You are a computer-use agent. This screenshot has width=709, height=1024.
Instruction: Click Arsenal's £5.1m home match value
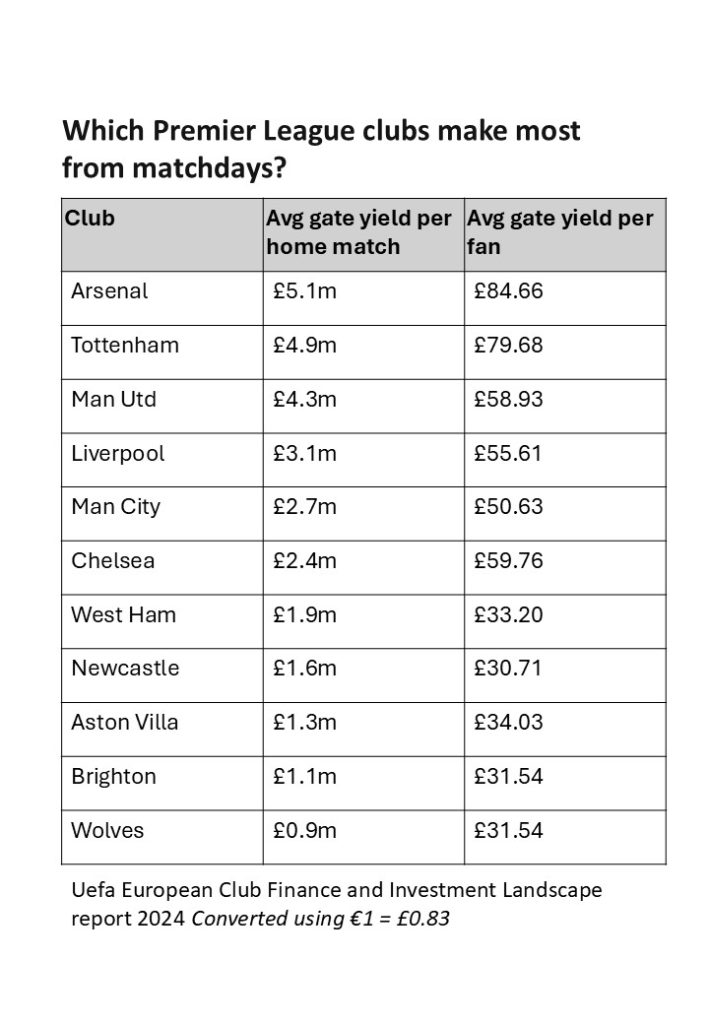pos(304,292)
